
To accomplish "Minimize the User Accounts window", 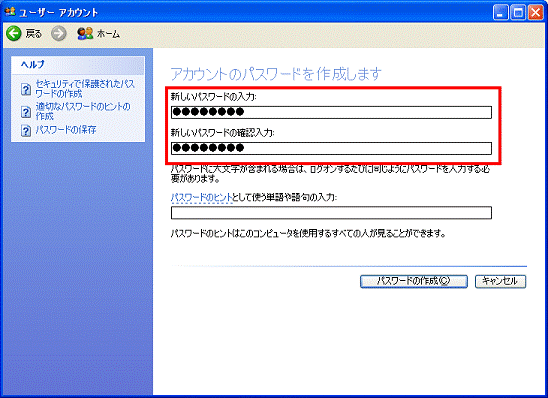I will coord(500,13).
